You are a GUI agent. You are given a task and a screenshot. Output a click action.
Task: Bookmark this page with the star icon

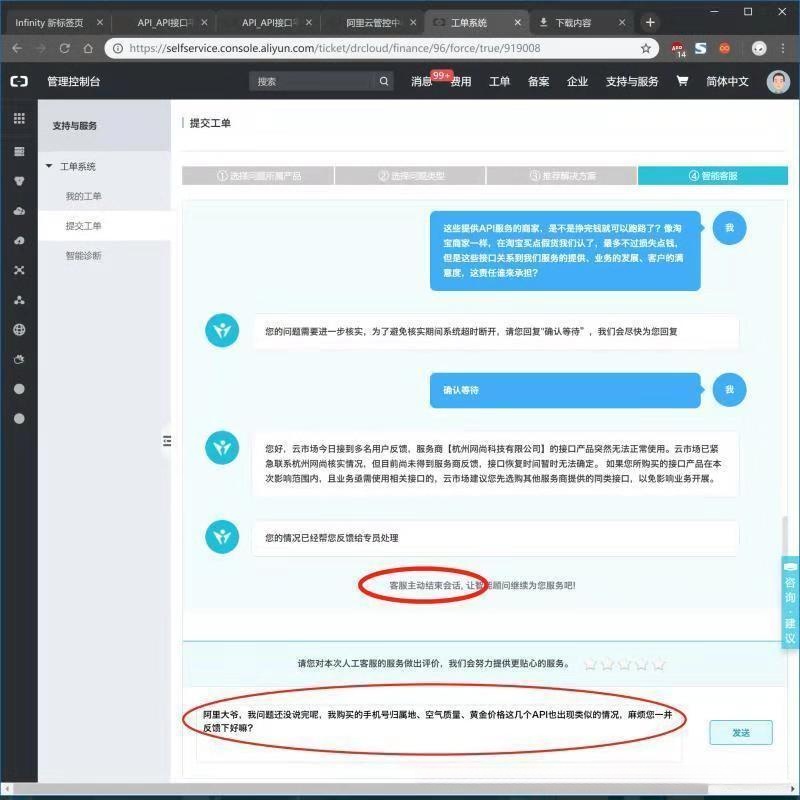coord(646,48)
